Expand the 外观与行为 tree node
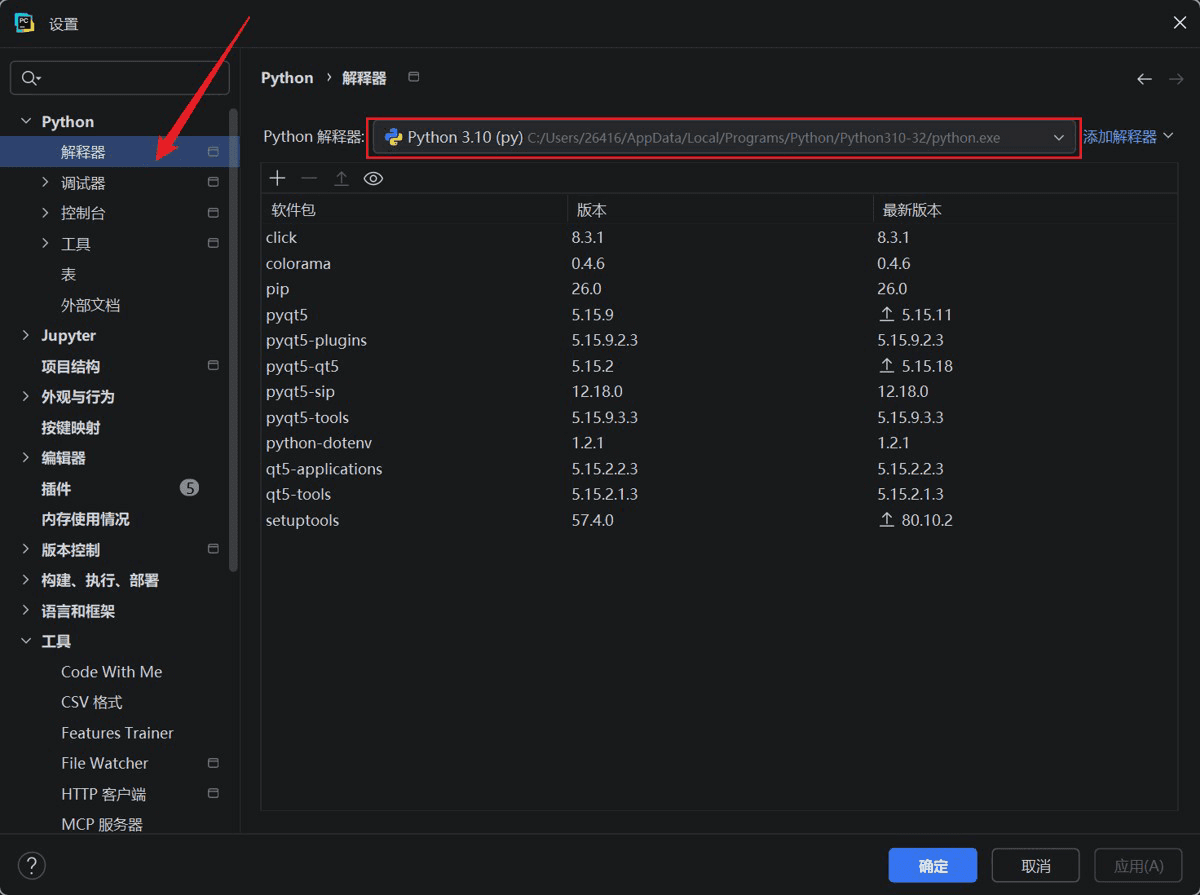 coord(26,396)
